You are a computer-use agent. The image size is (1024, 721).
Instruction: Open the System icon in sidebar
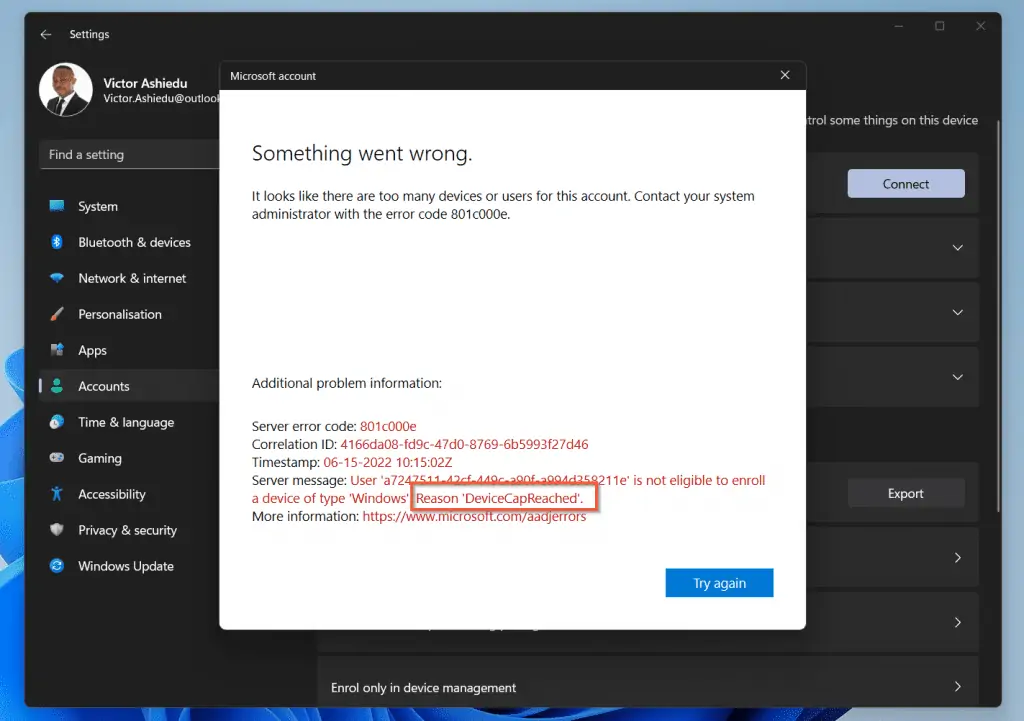point(57,206)
